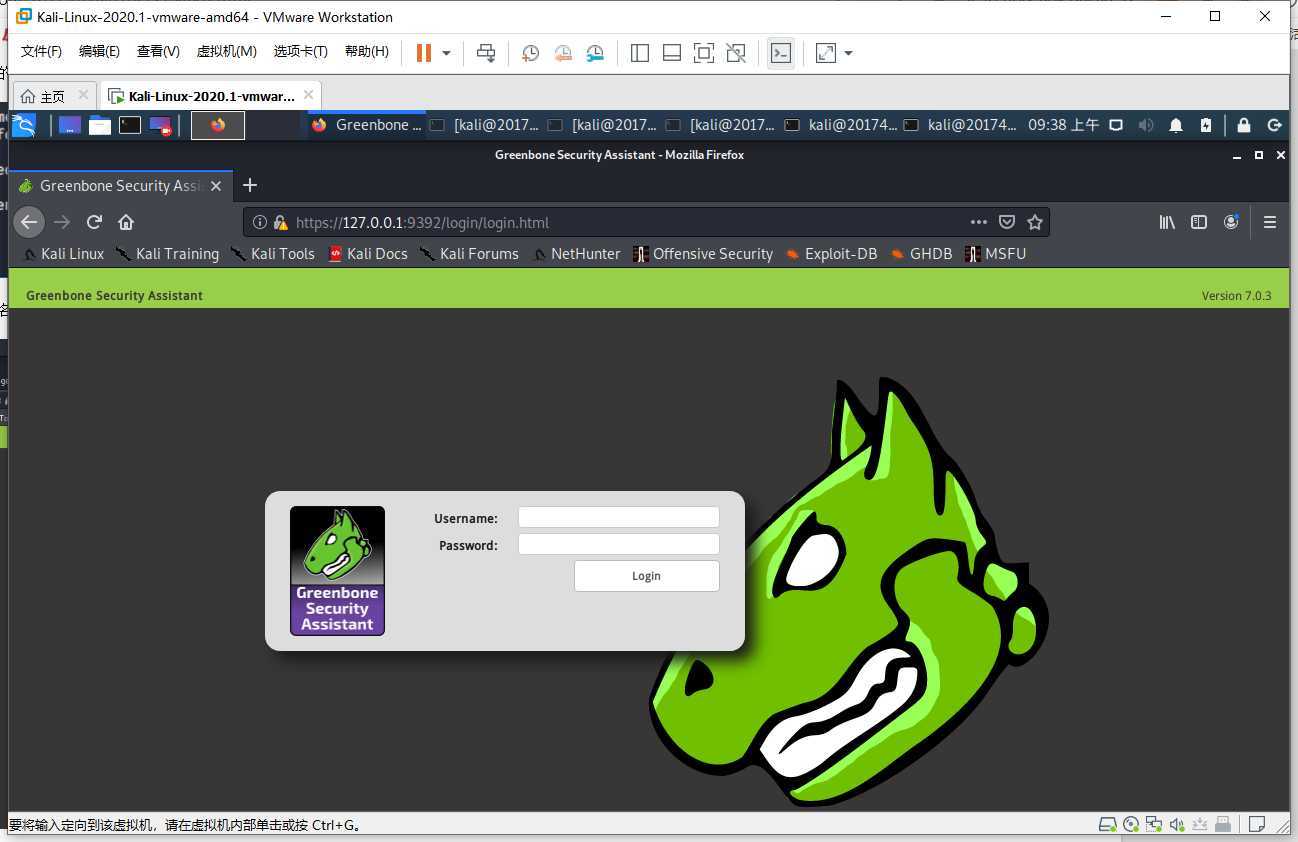
Task: Click the Firefox account icon
Action: pos(1231,222)
